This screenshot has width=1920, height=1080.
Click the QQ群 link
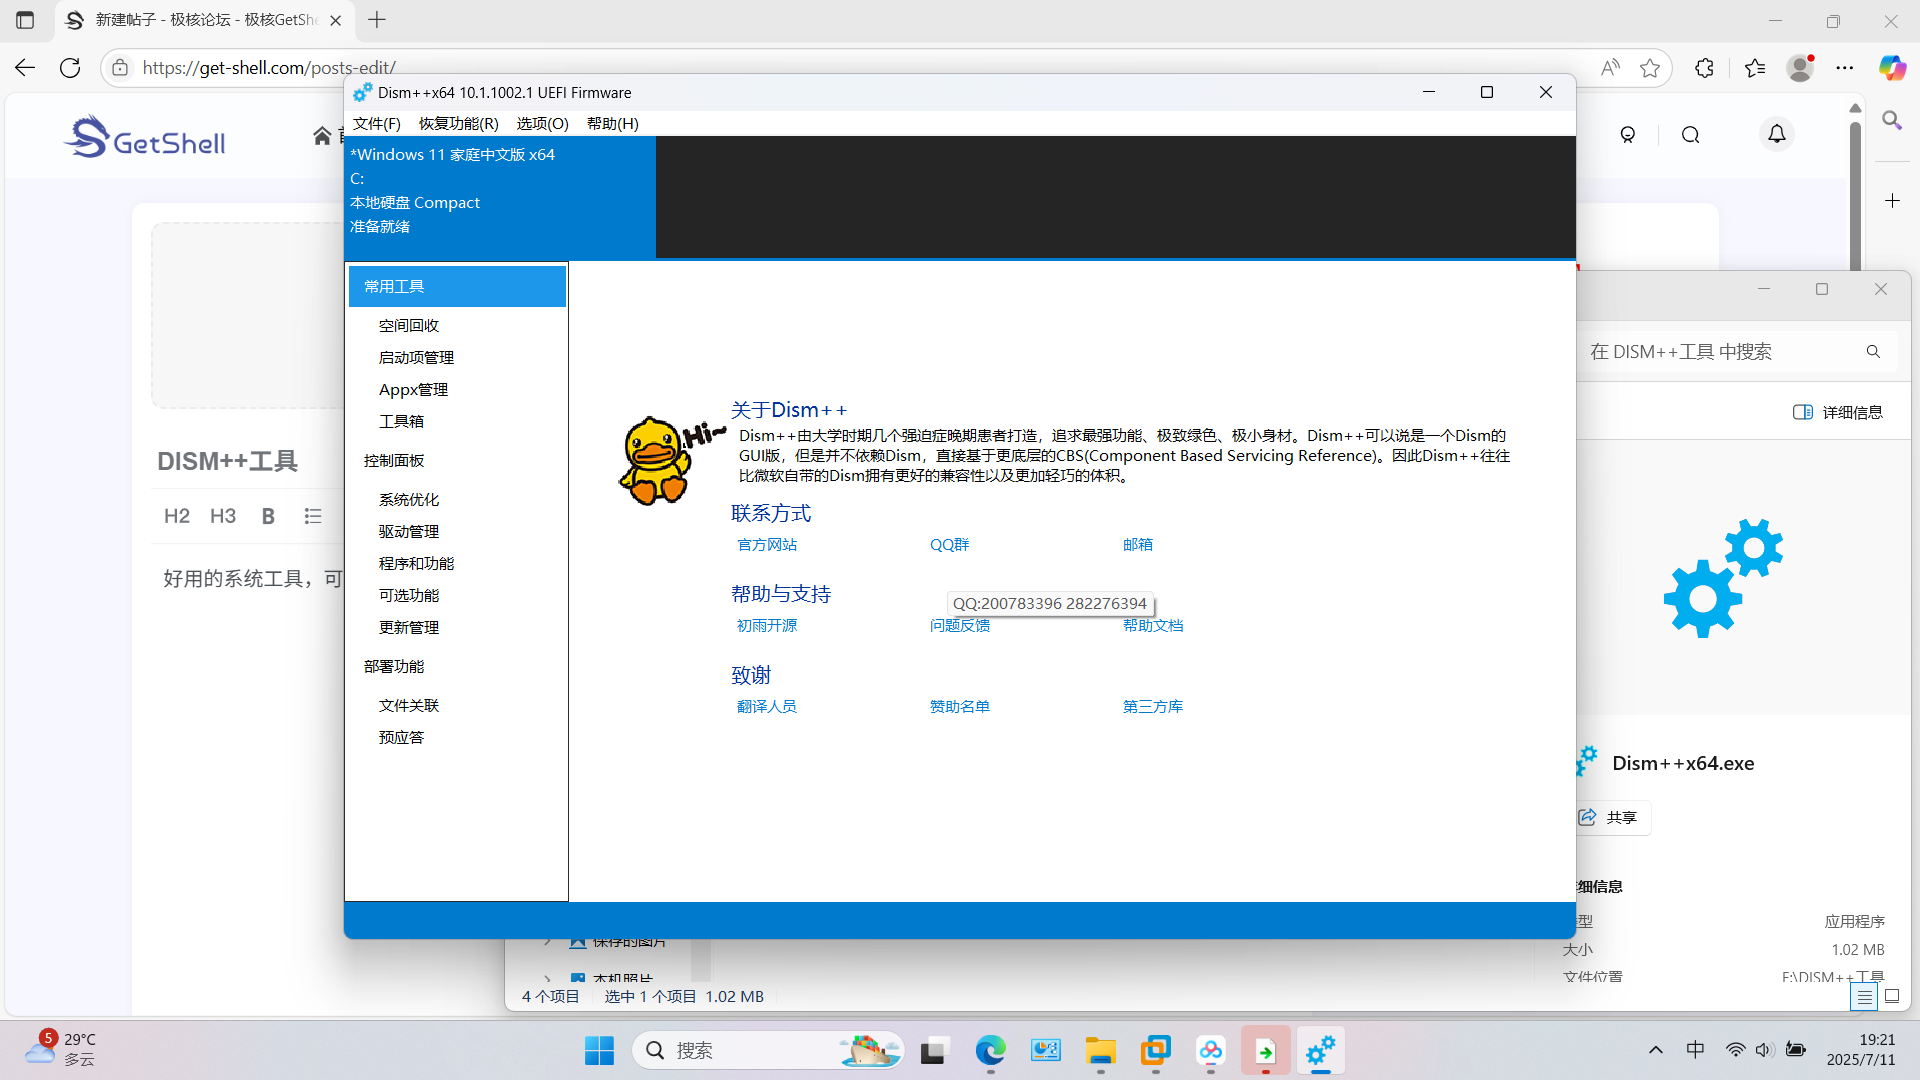click(950, 544)
